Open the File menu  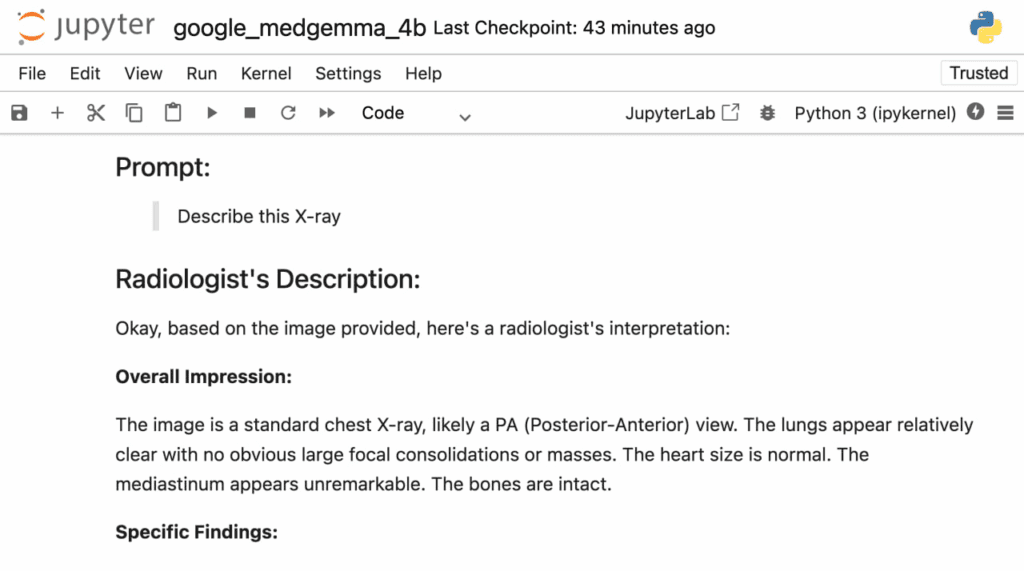pyautogui.click(x=32, y=73)
